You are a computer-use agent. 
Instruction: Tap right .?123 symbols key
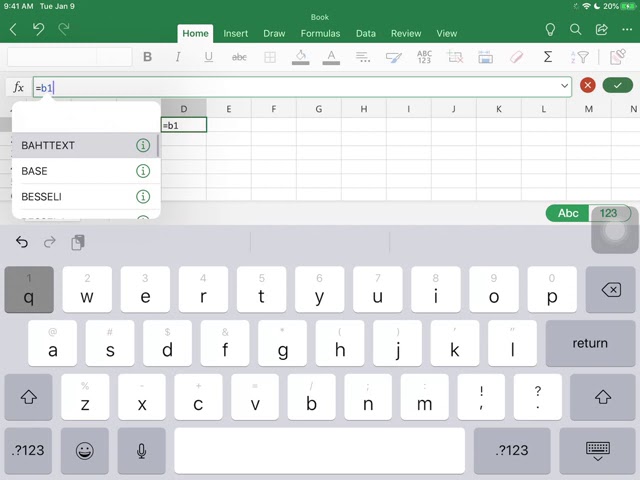tap(512, 451)
